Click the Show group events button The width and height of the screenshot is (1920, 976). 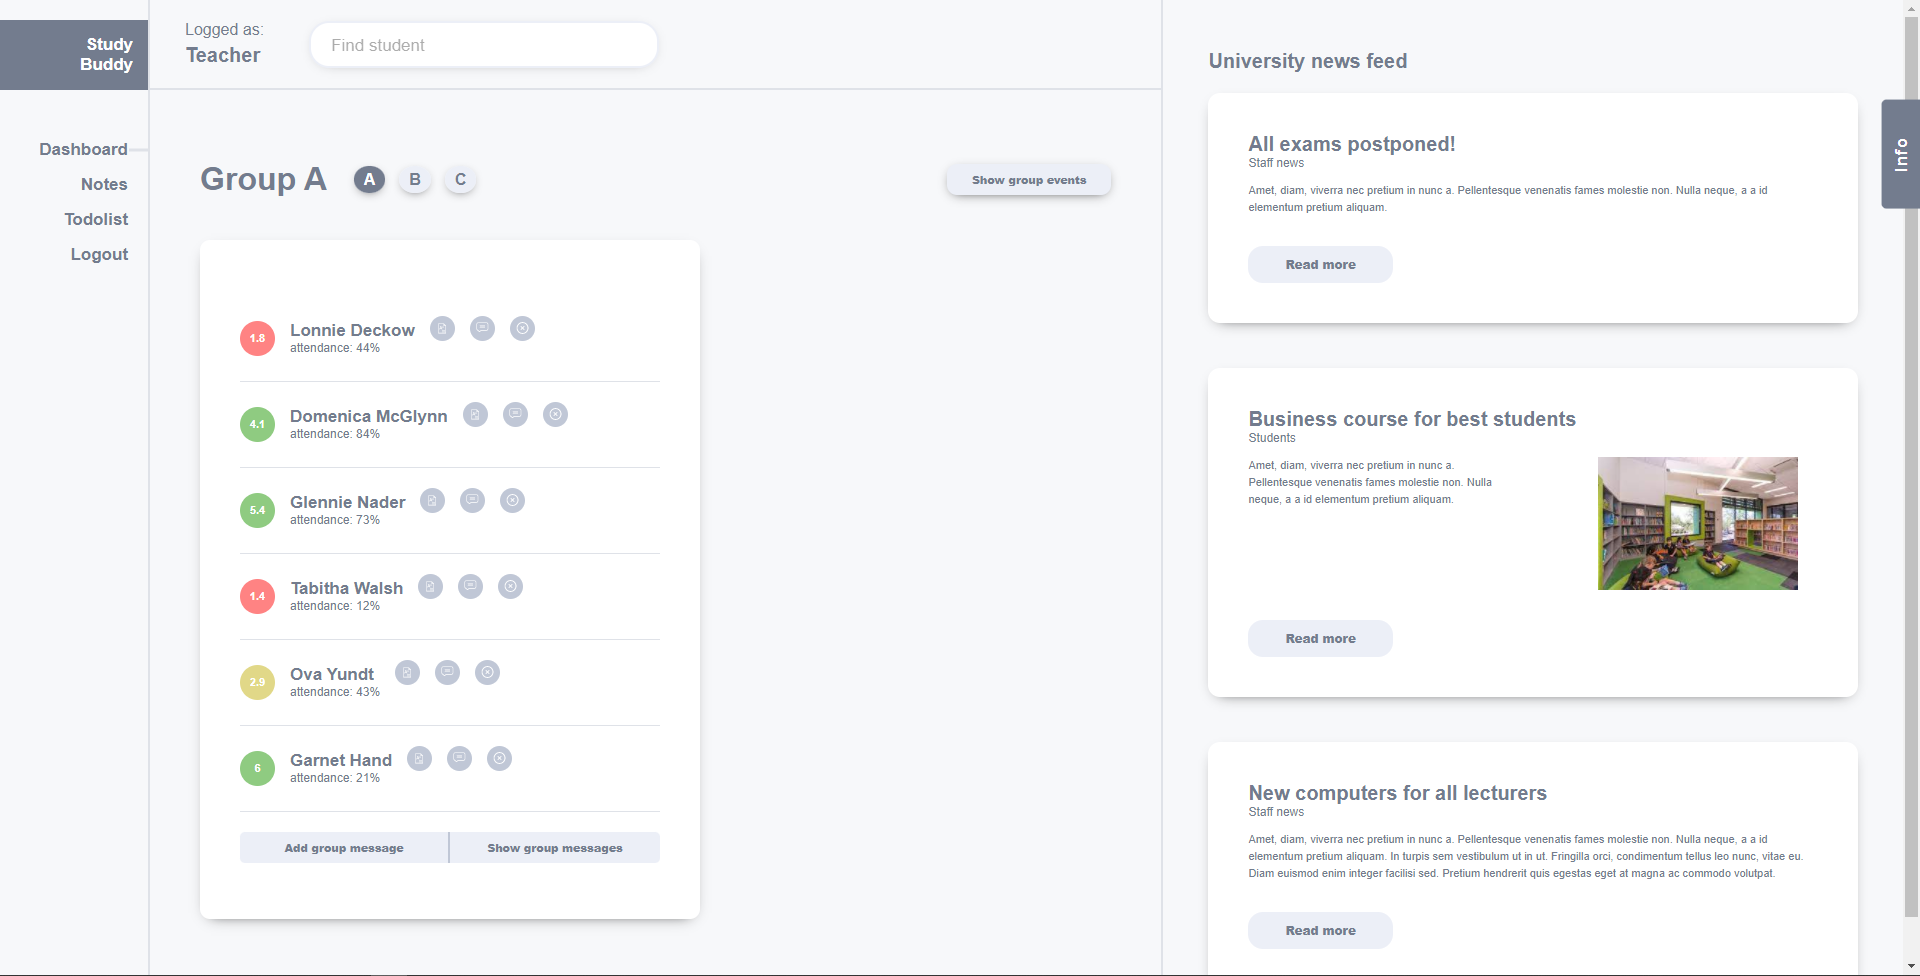tap(1029, 180)
